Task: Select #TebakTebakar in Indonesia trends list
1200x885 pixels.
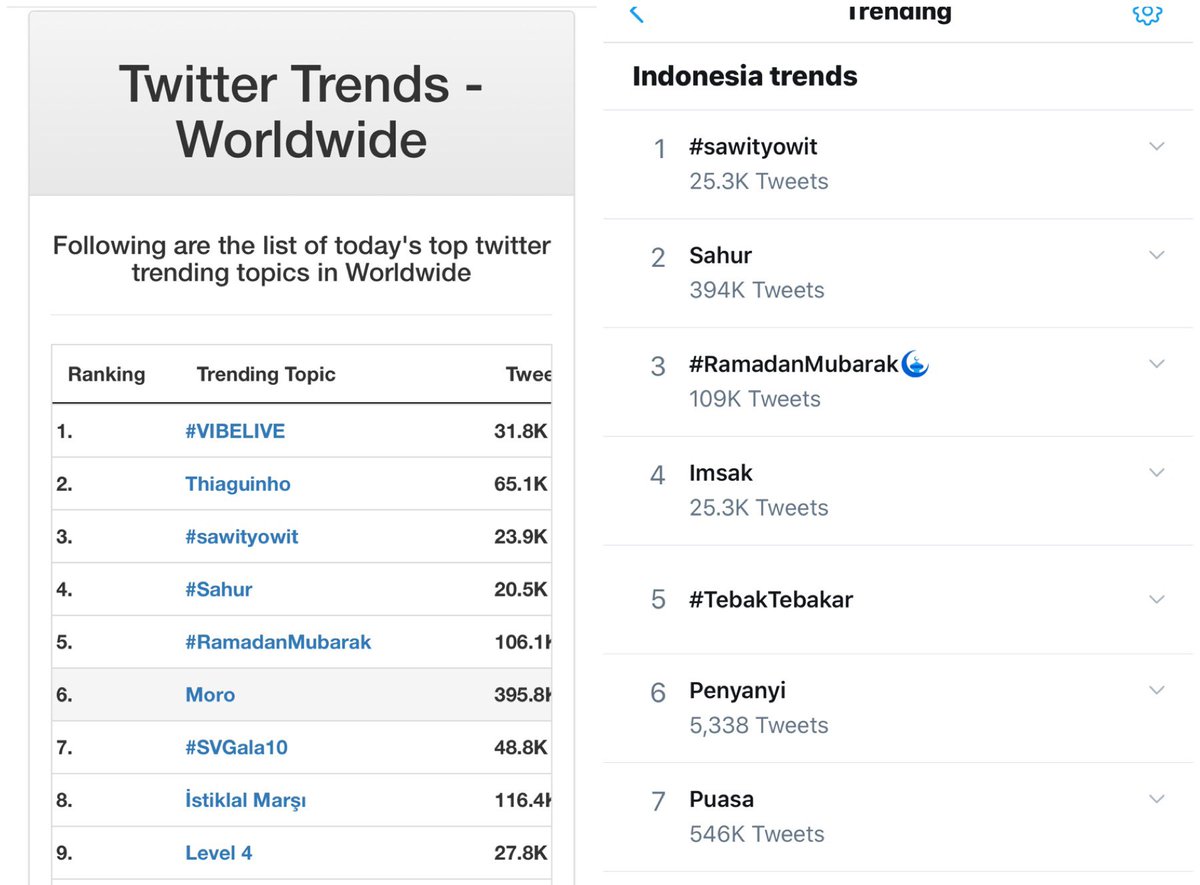Action: coord(771,600)
